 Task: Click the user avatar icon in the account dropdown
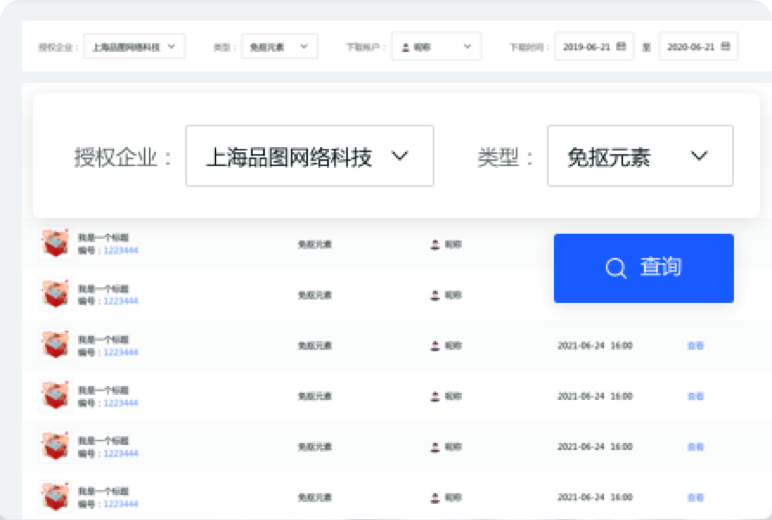tap(406, 47)
